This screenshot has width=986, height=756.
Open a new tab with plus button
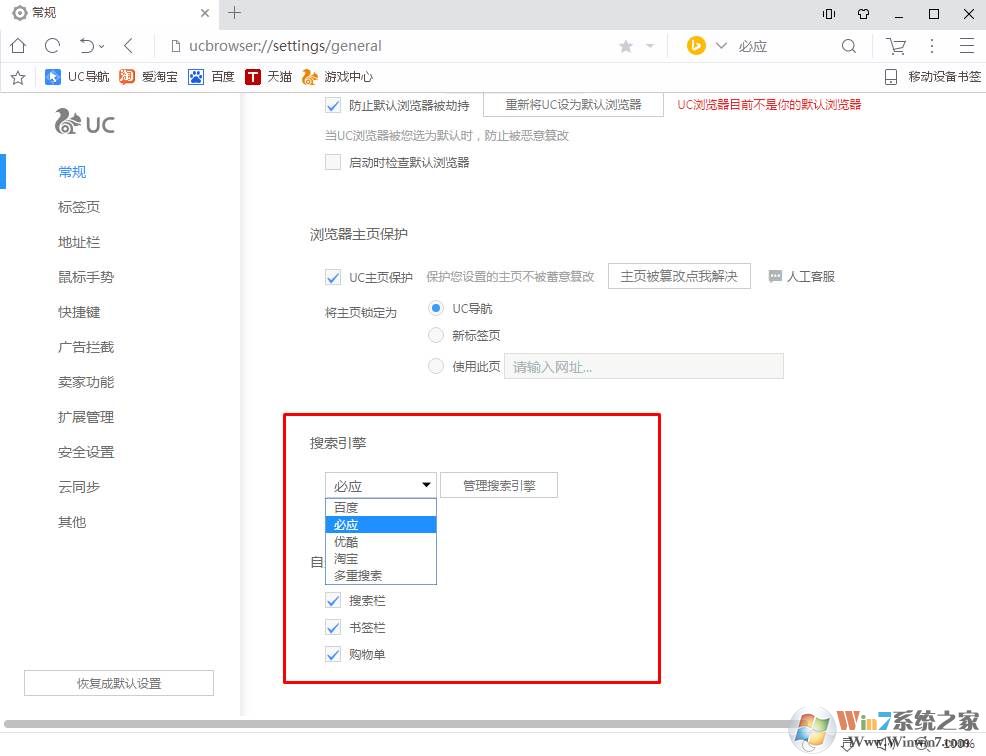[235, 13]
